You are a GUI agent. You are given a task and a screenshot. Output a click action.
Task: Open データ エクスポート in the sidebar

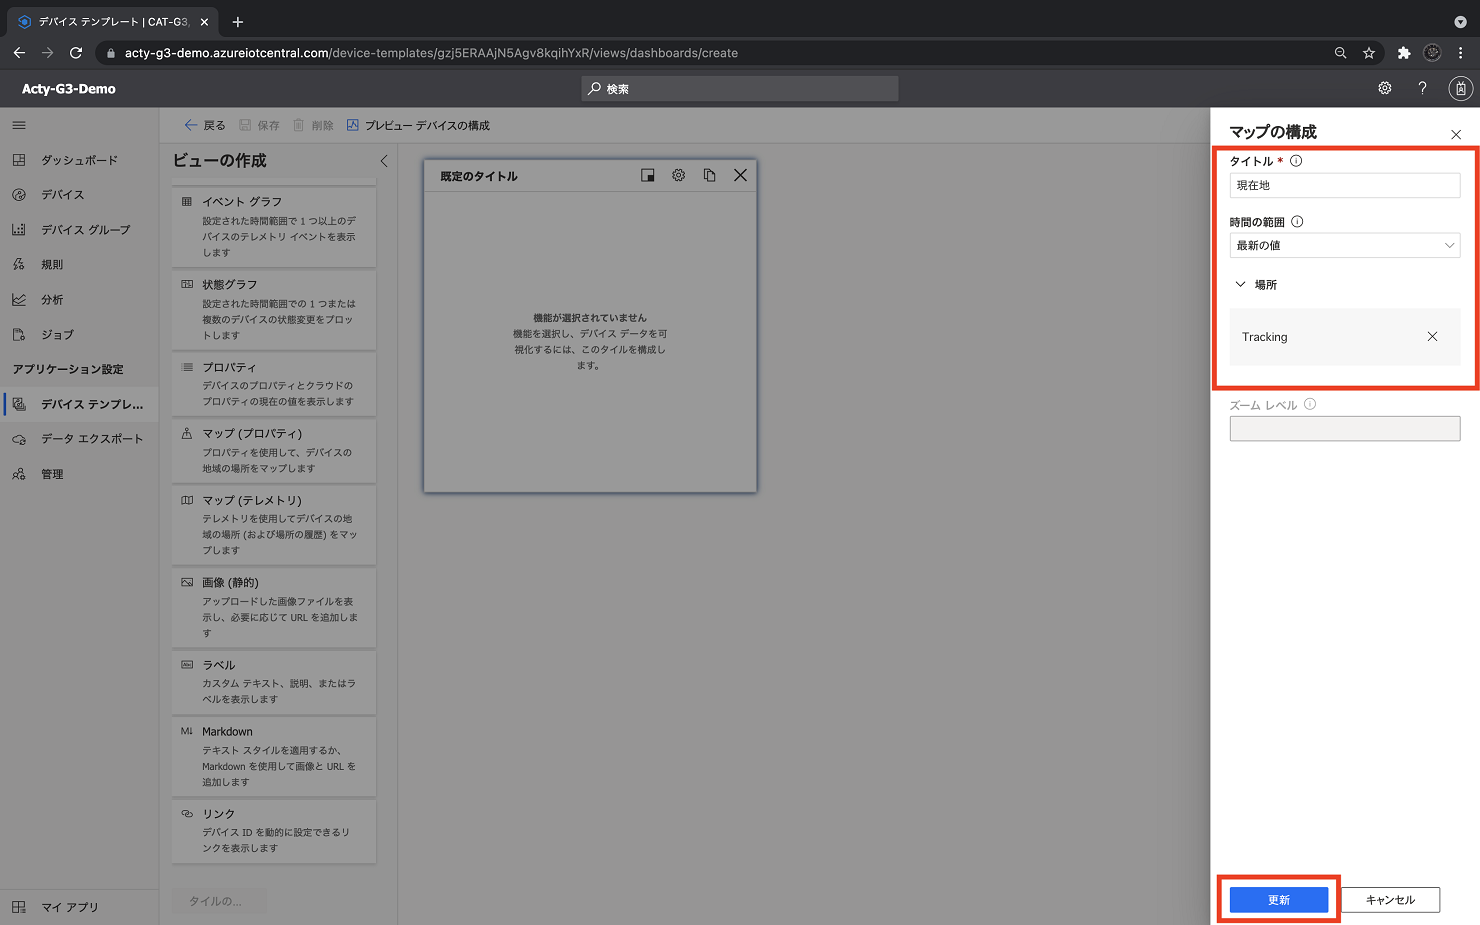79,439
